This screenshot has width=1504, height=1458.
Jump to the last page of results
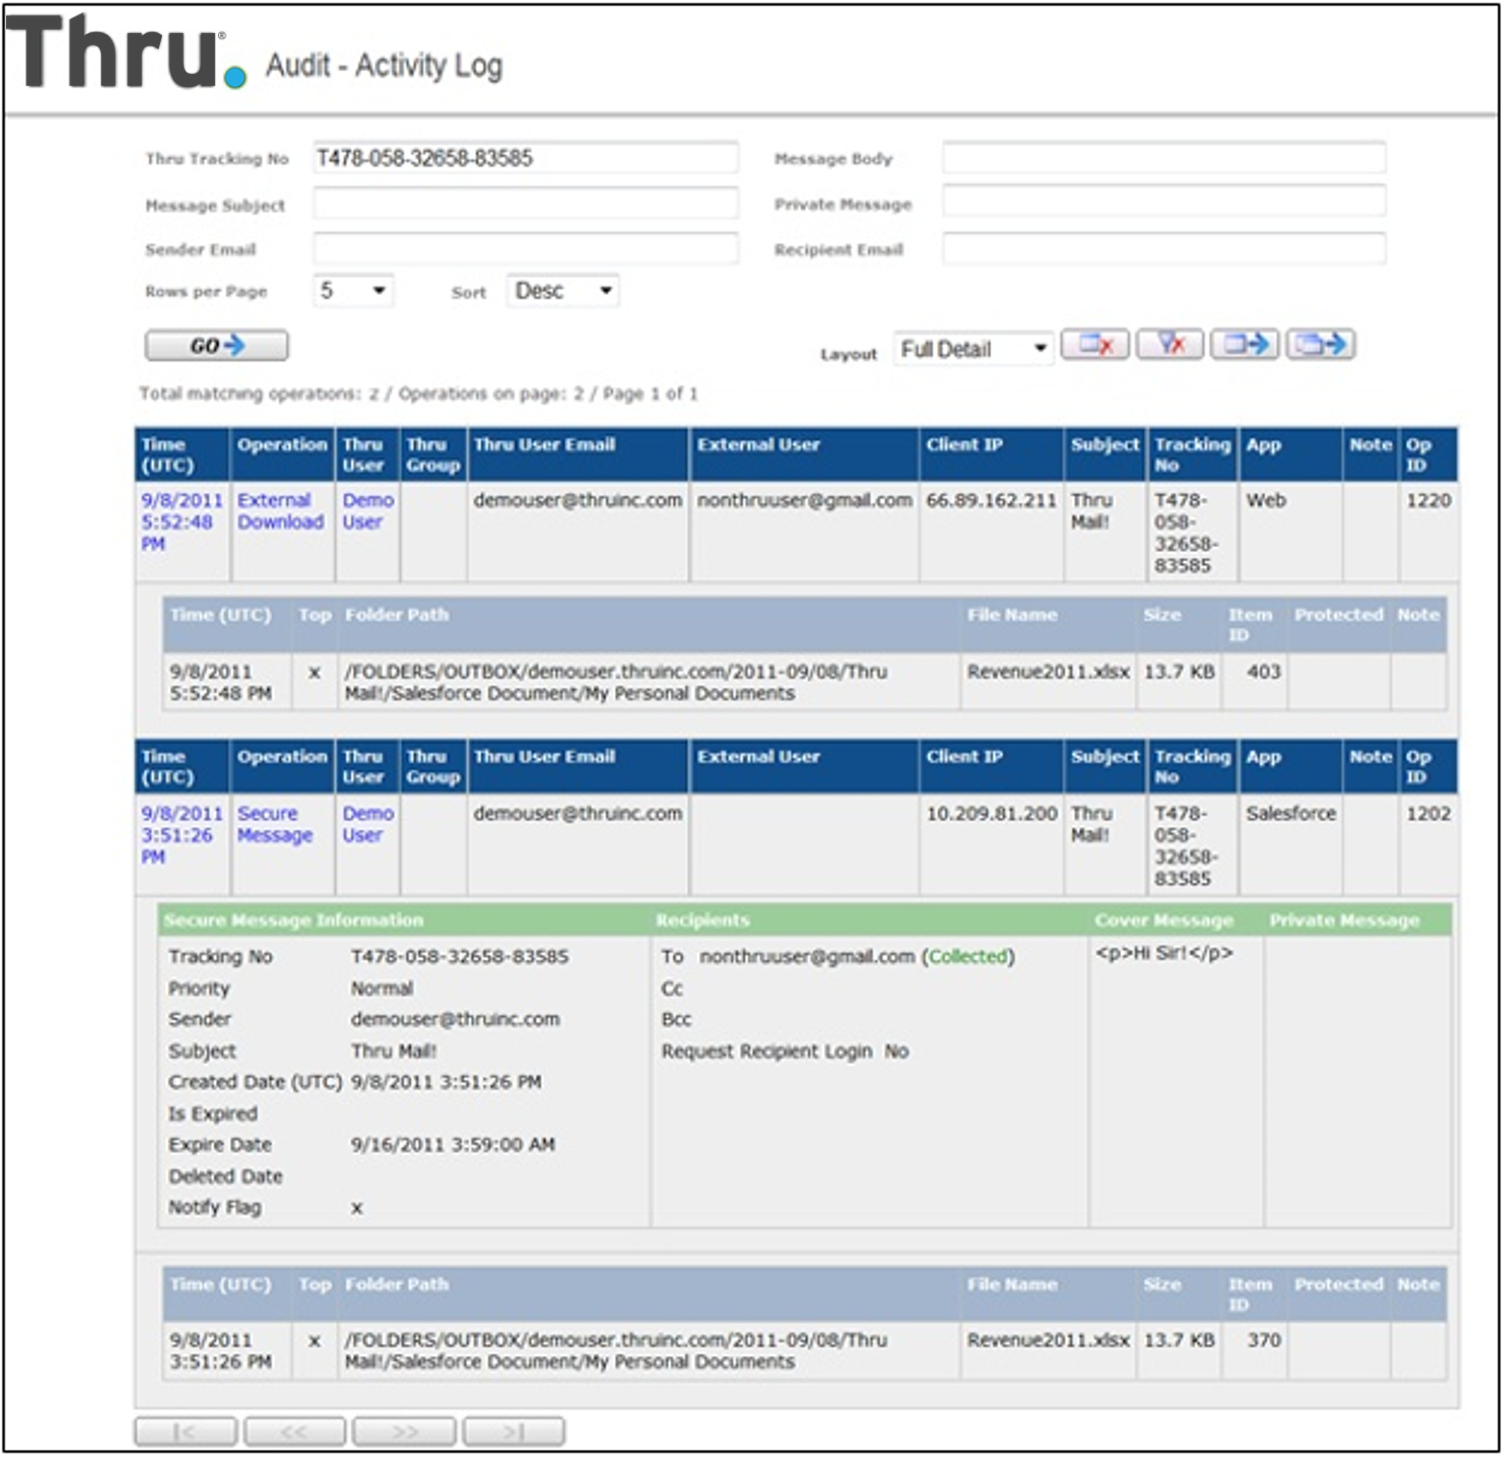(513, 1432)
